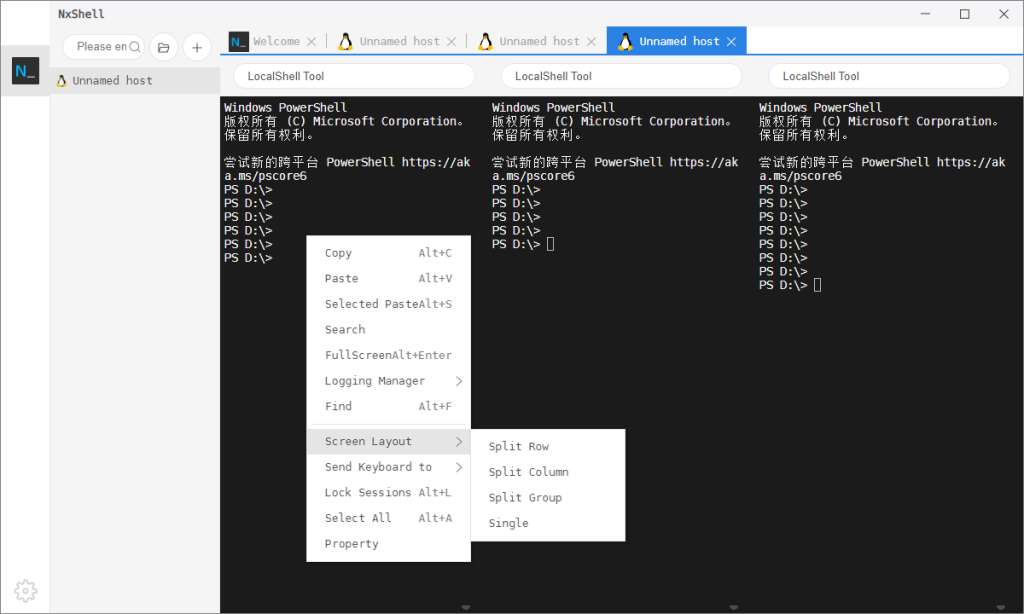
Task: Click the plus icon to add a new session
Action: tap(196, 46)
